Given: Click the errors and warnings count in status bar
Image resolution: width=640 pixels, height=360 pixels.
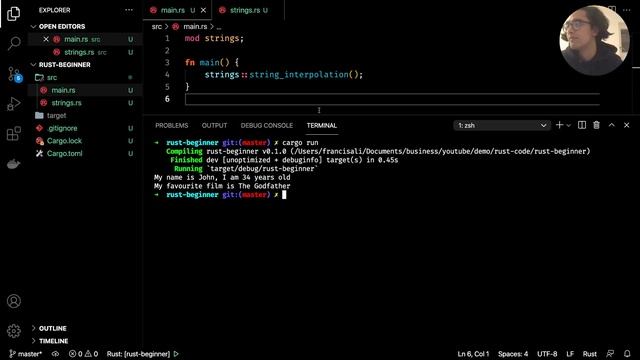Looking at the screenshot, I should (x=83, y=354).
